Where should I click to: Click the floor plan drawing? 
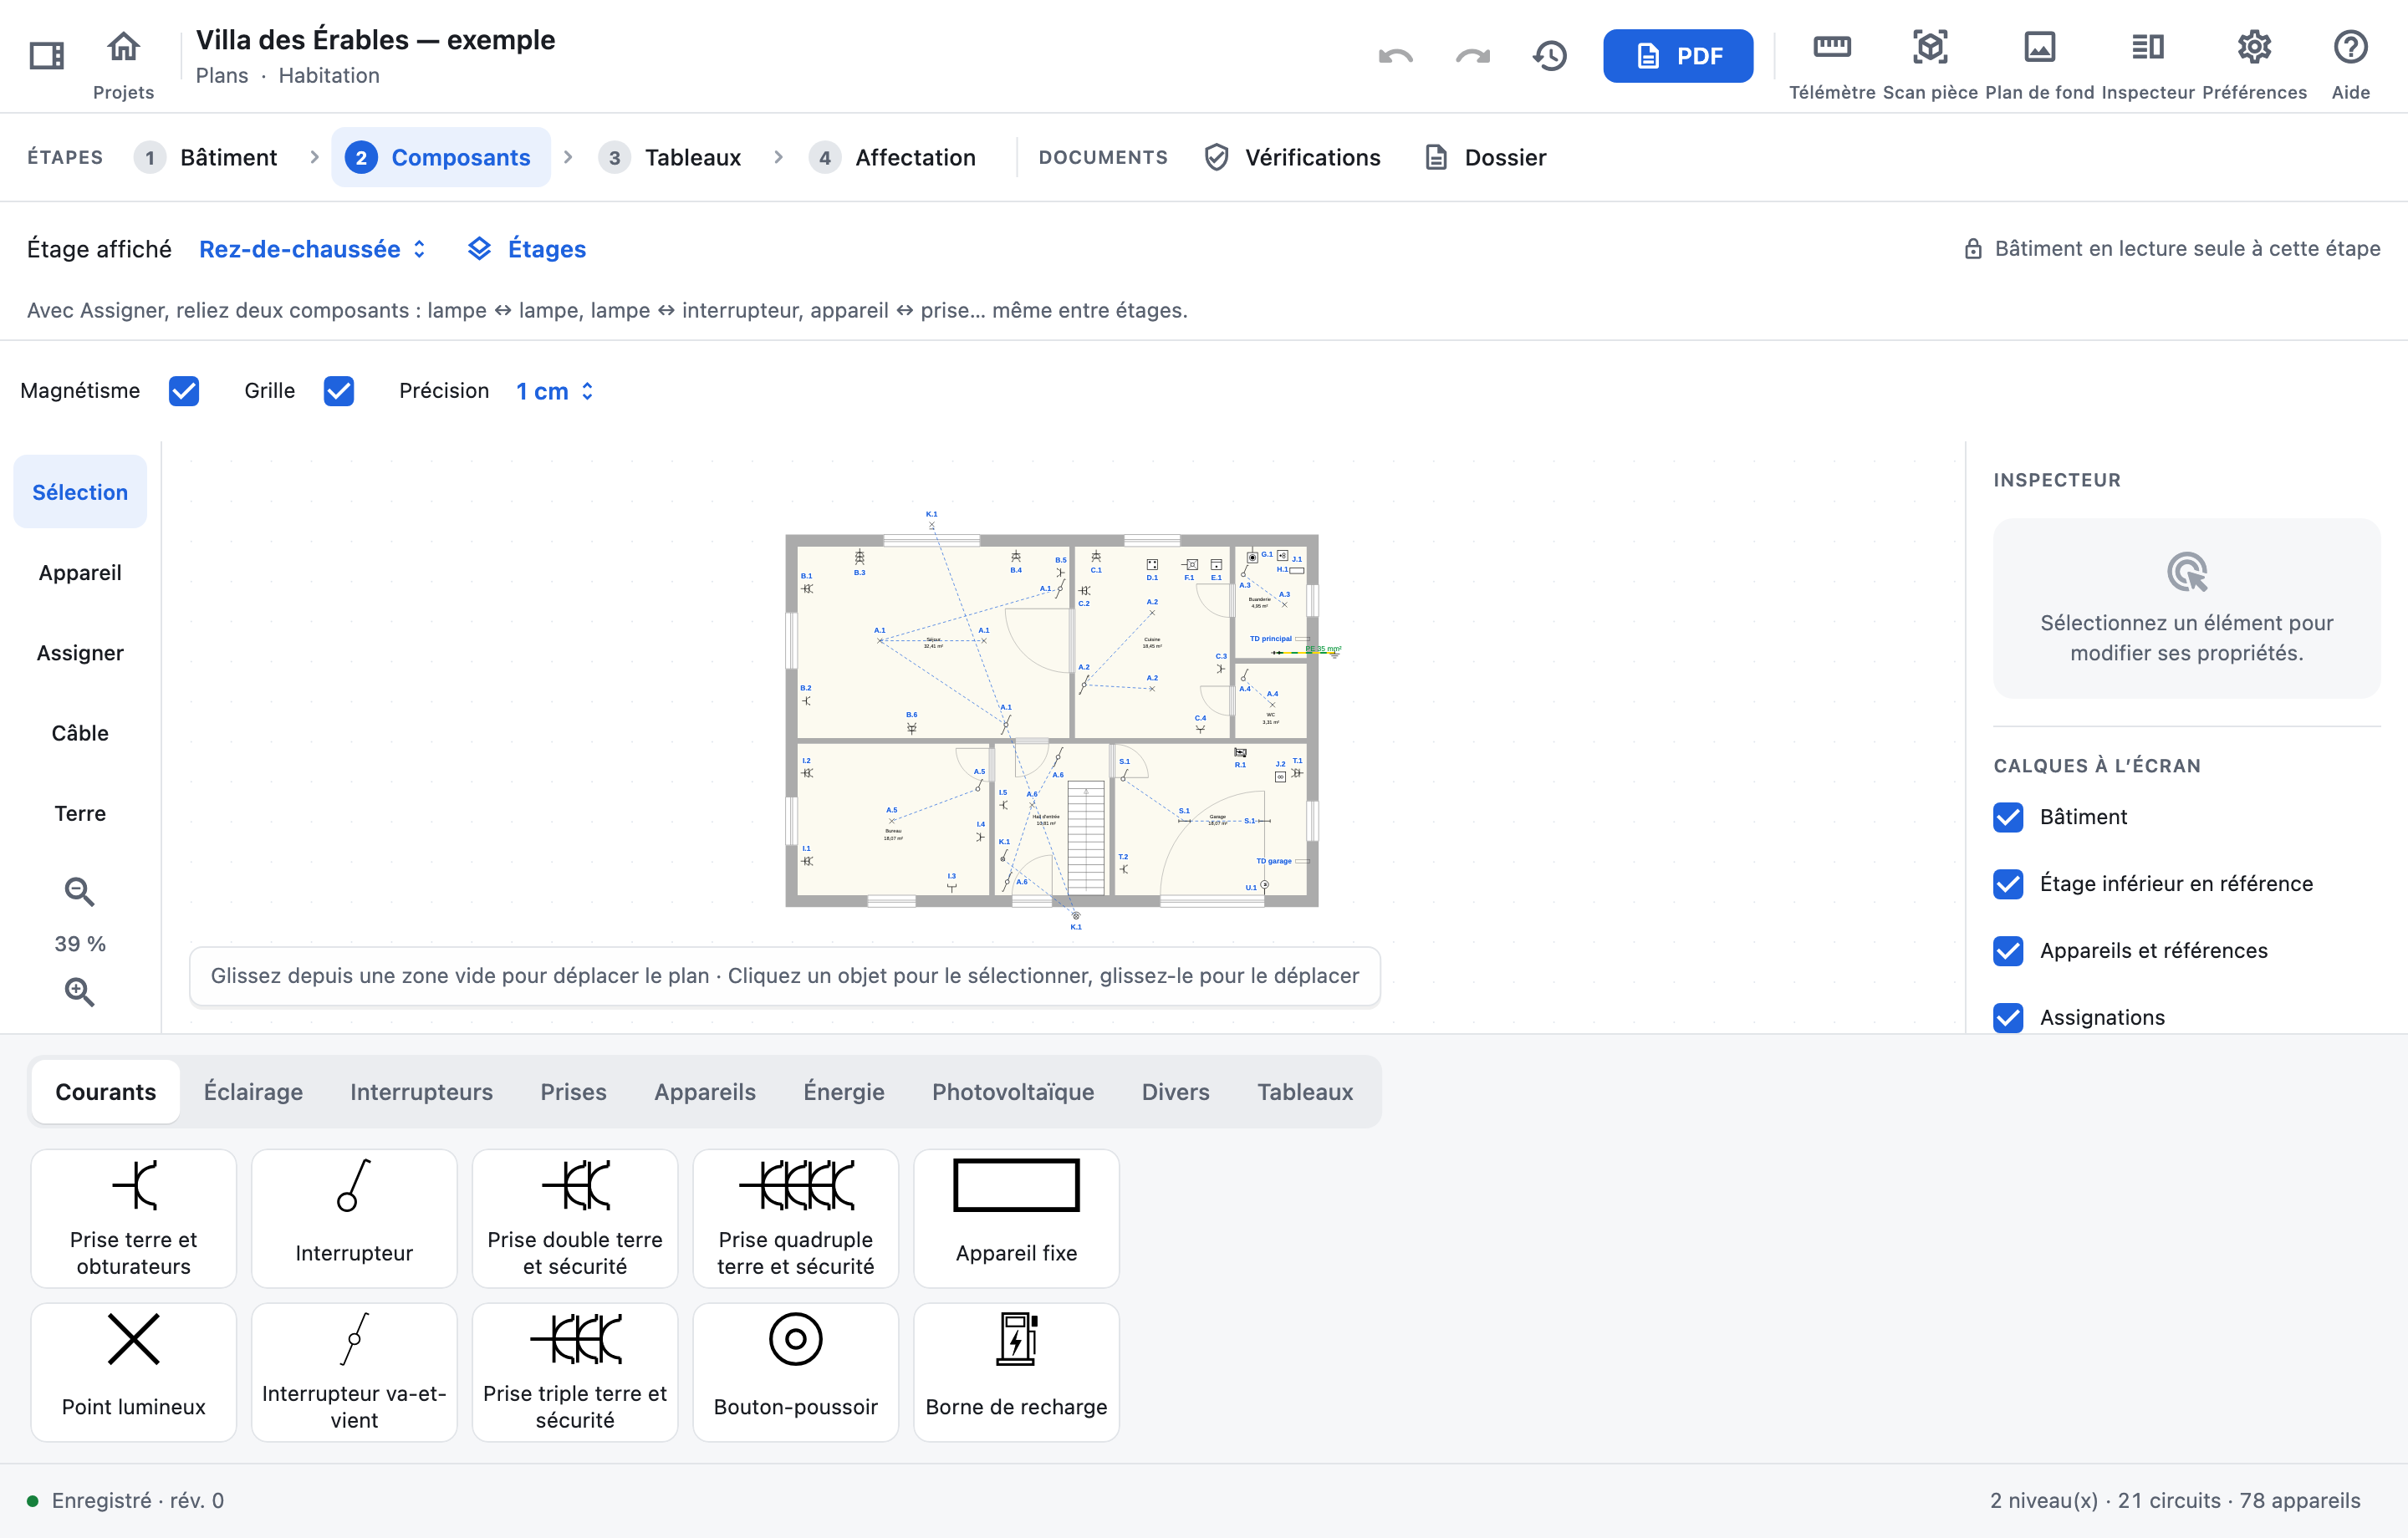tap(1052, 721)
